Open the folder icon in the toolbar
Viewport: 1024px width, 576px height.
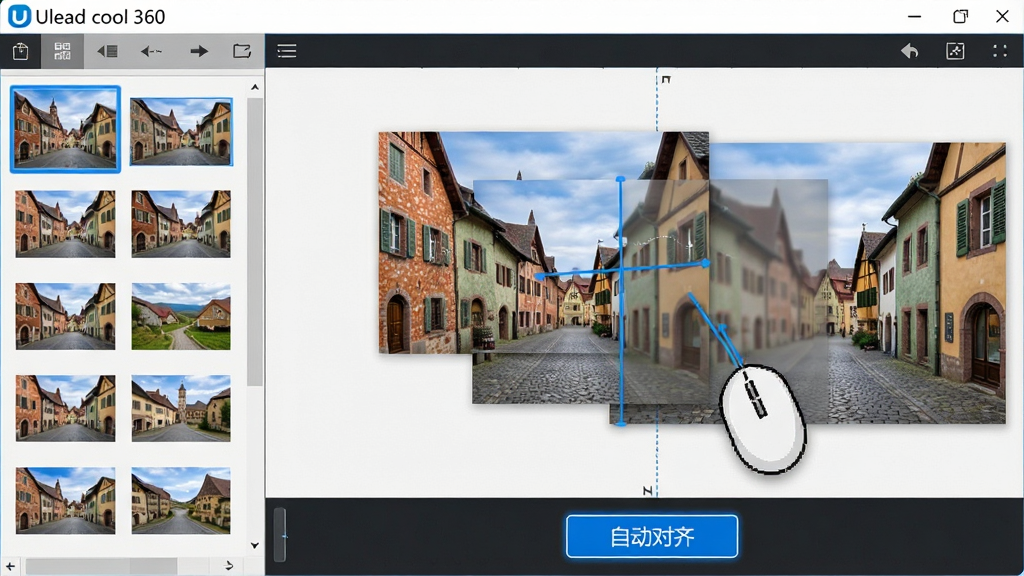pos(242,51)
